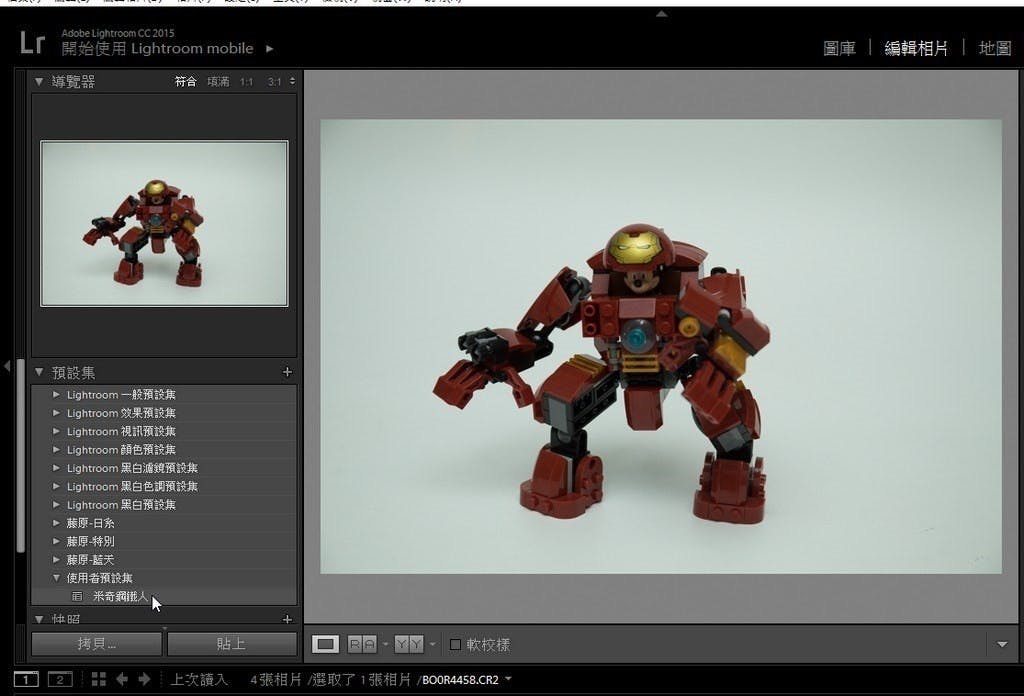Toggle the second monitor window 2
The width and height of the screenshot is (1024, 696).
(59, 680)
